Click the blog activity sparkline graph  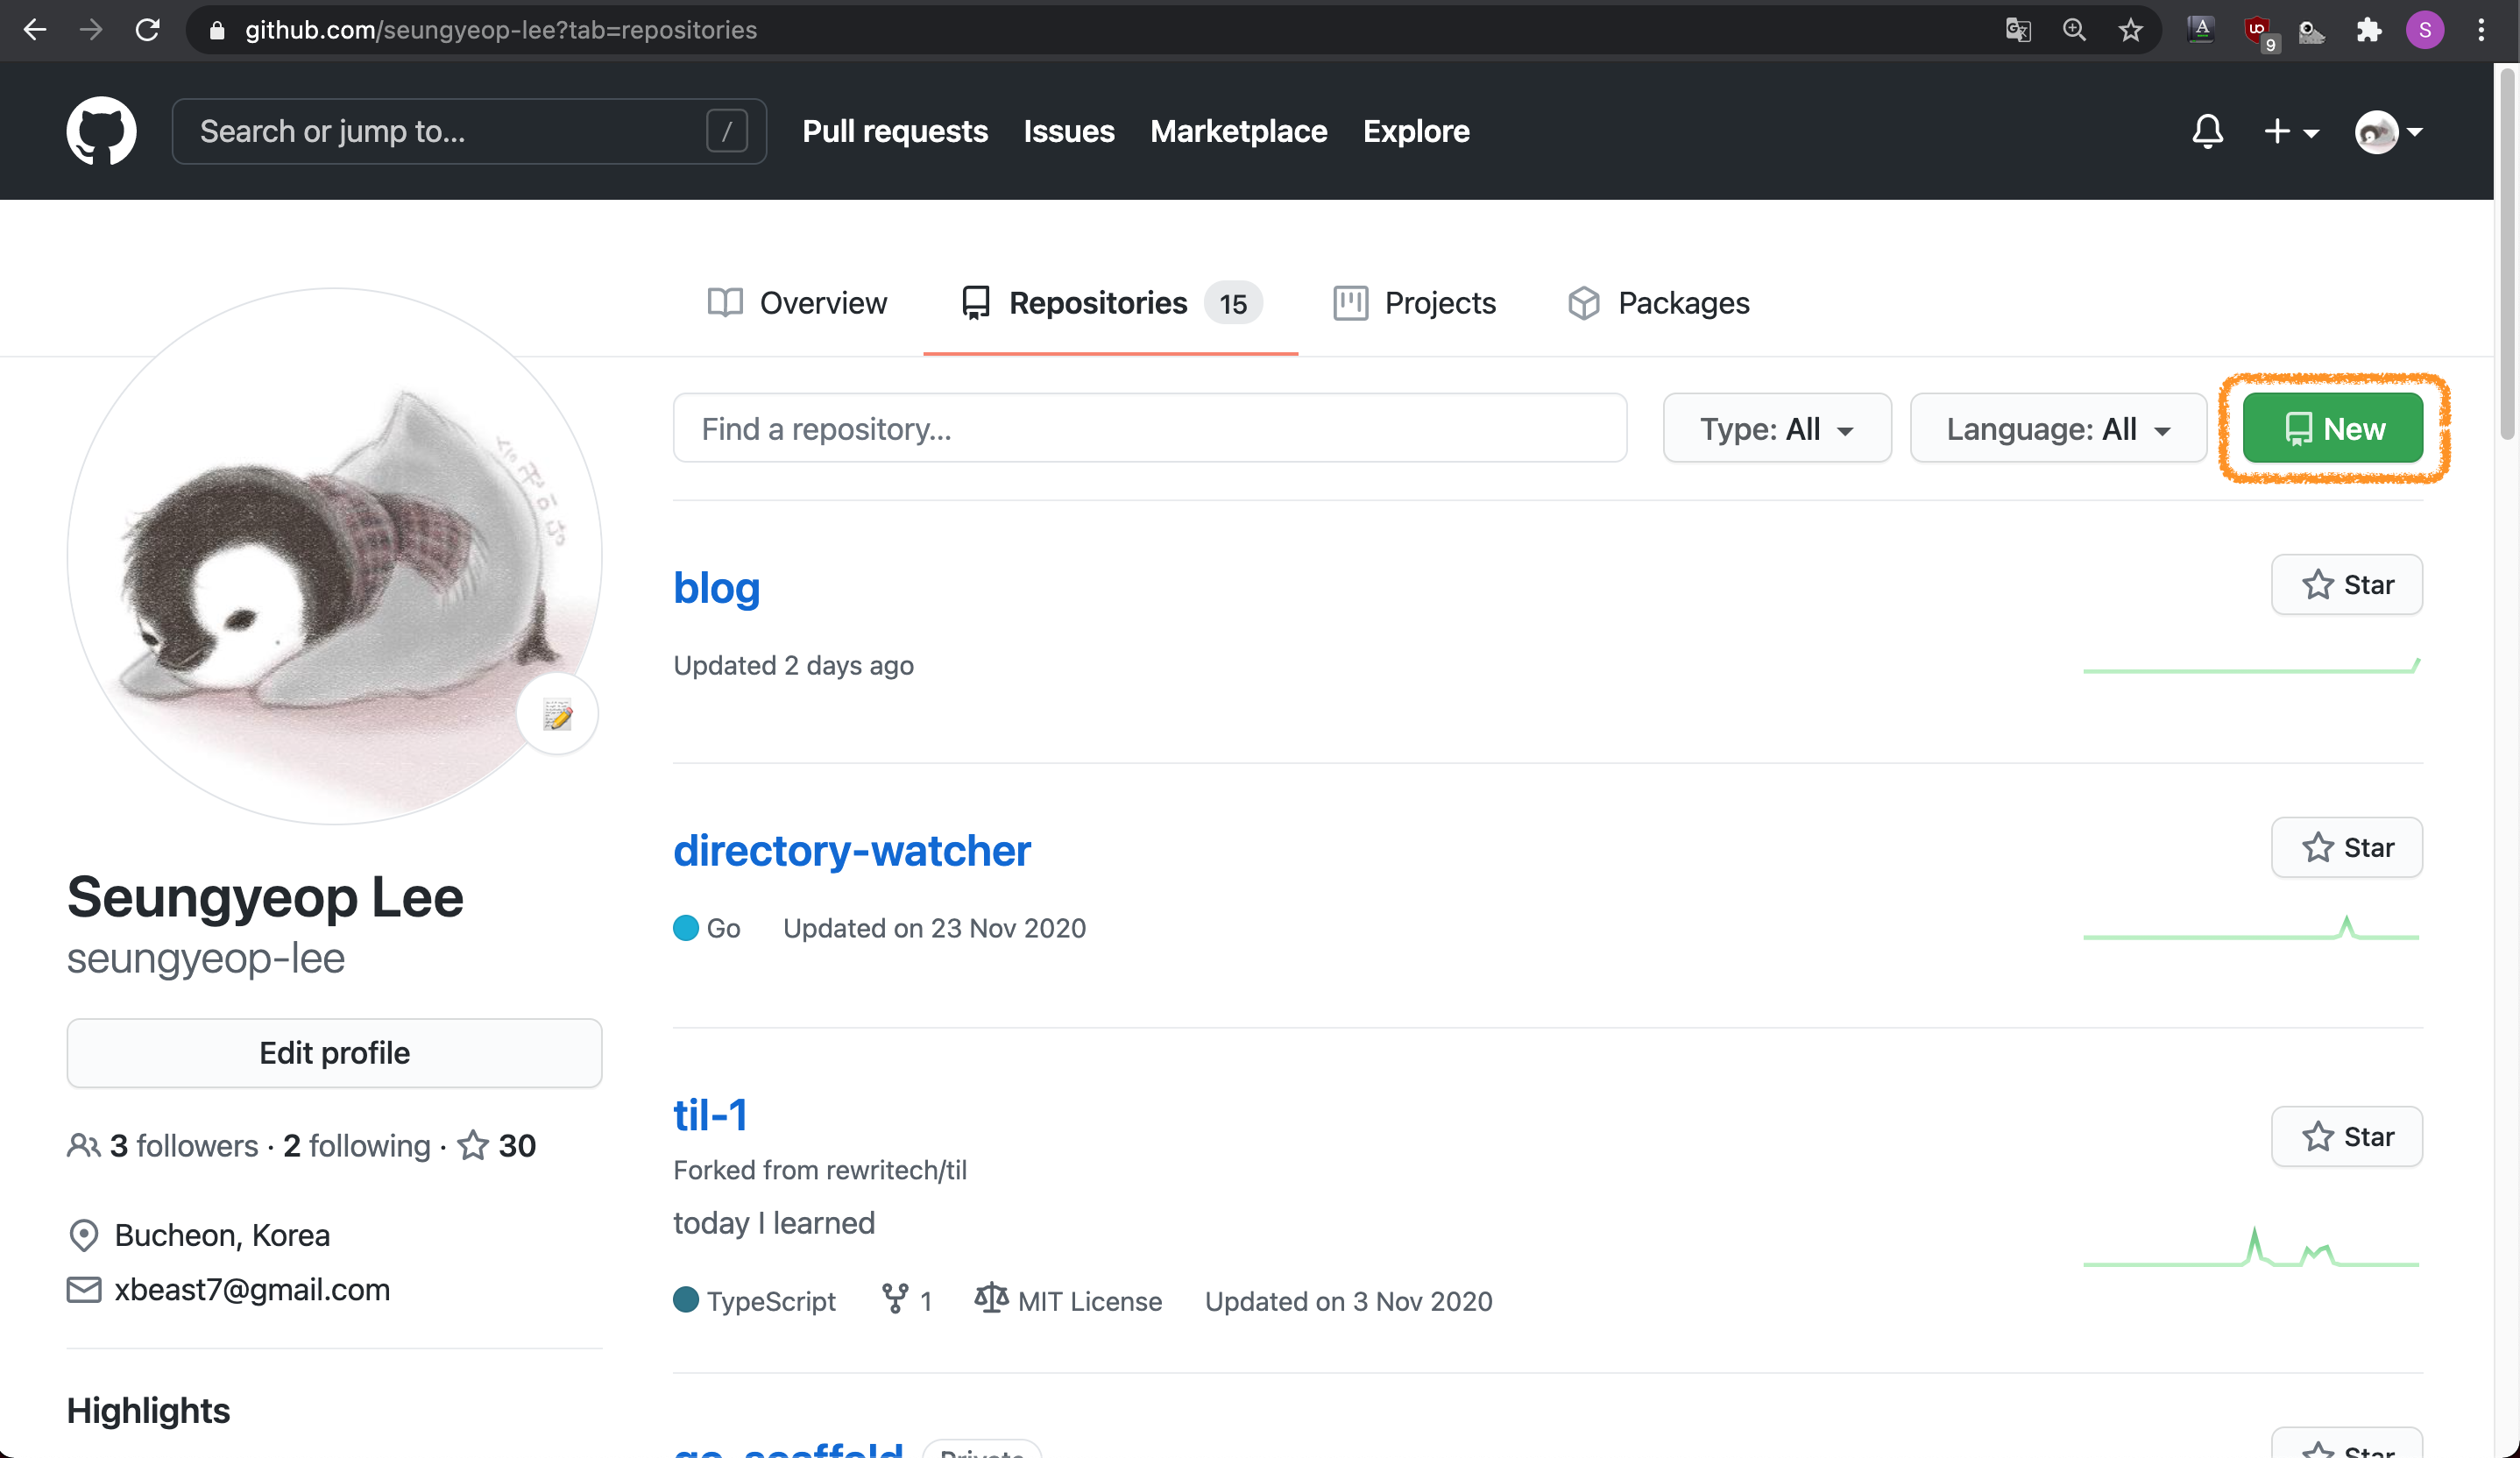point(2250,668)
